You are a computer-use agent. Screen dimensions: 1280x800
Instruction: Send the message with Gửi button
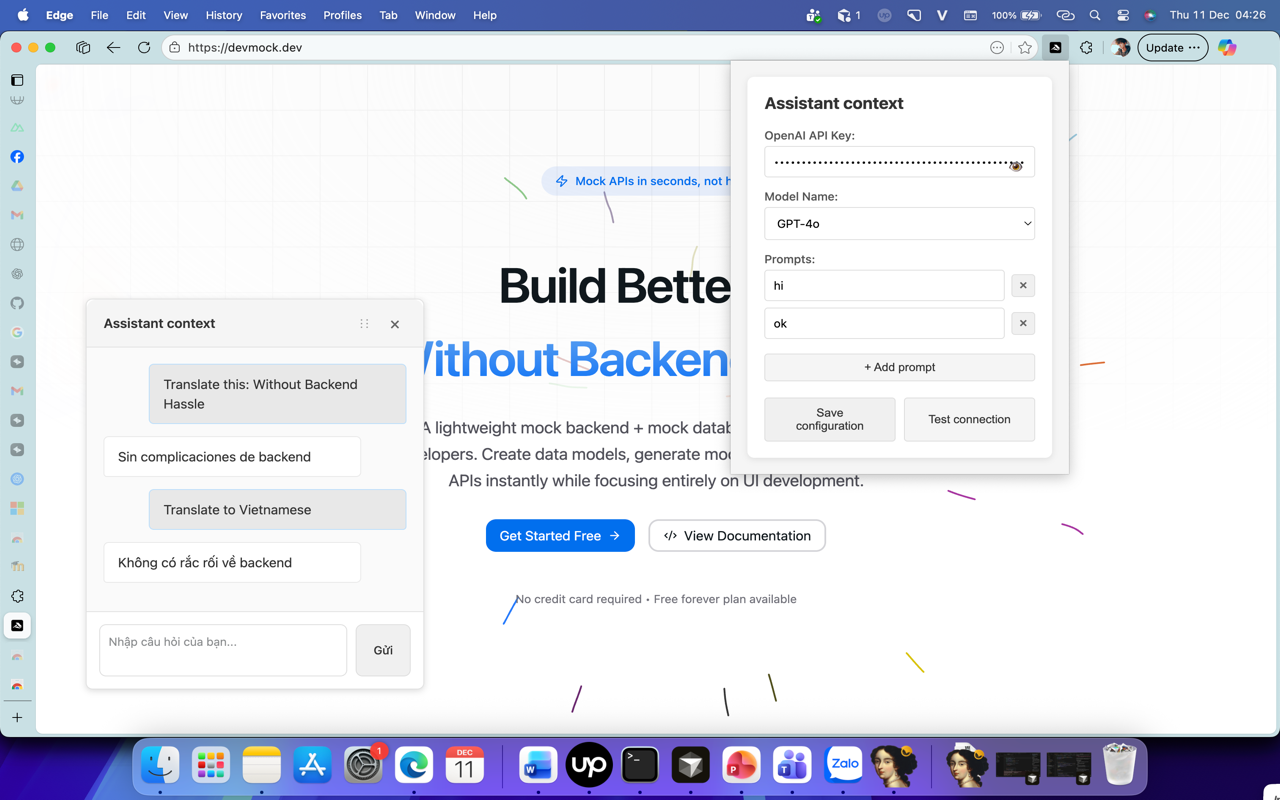point(383,650)
